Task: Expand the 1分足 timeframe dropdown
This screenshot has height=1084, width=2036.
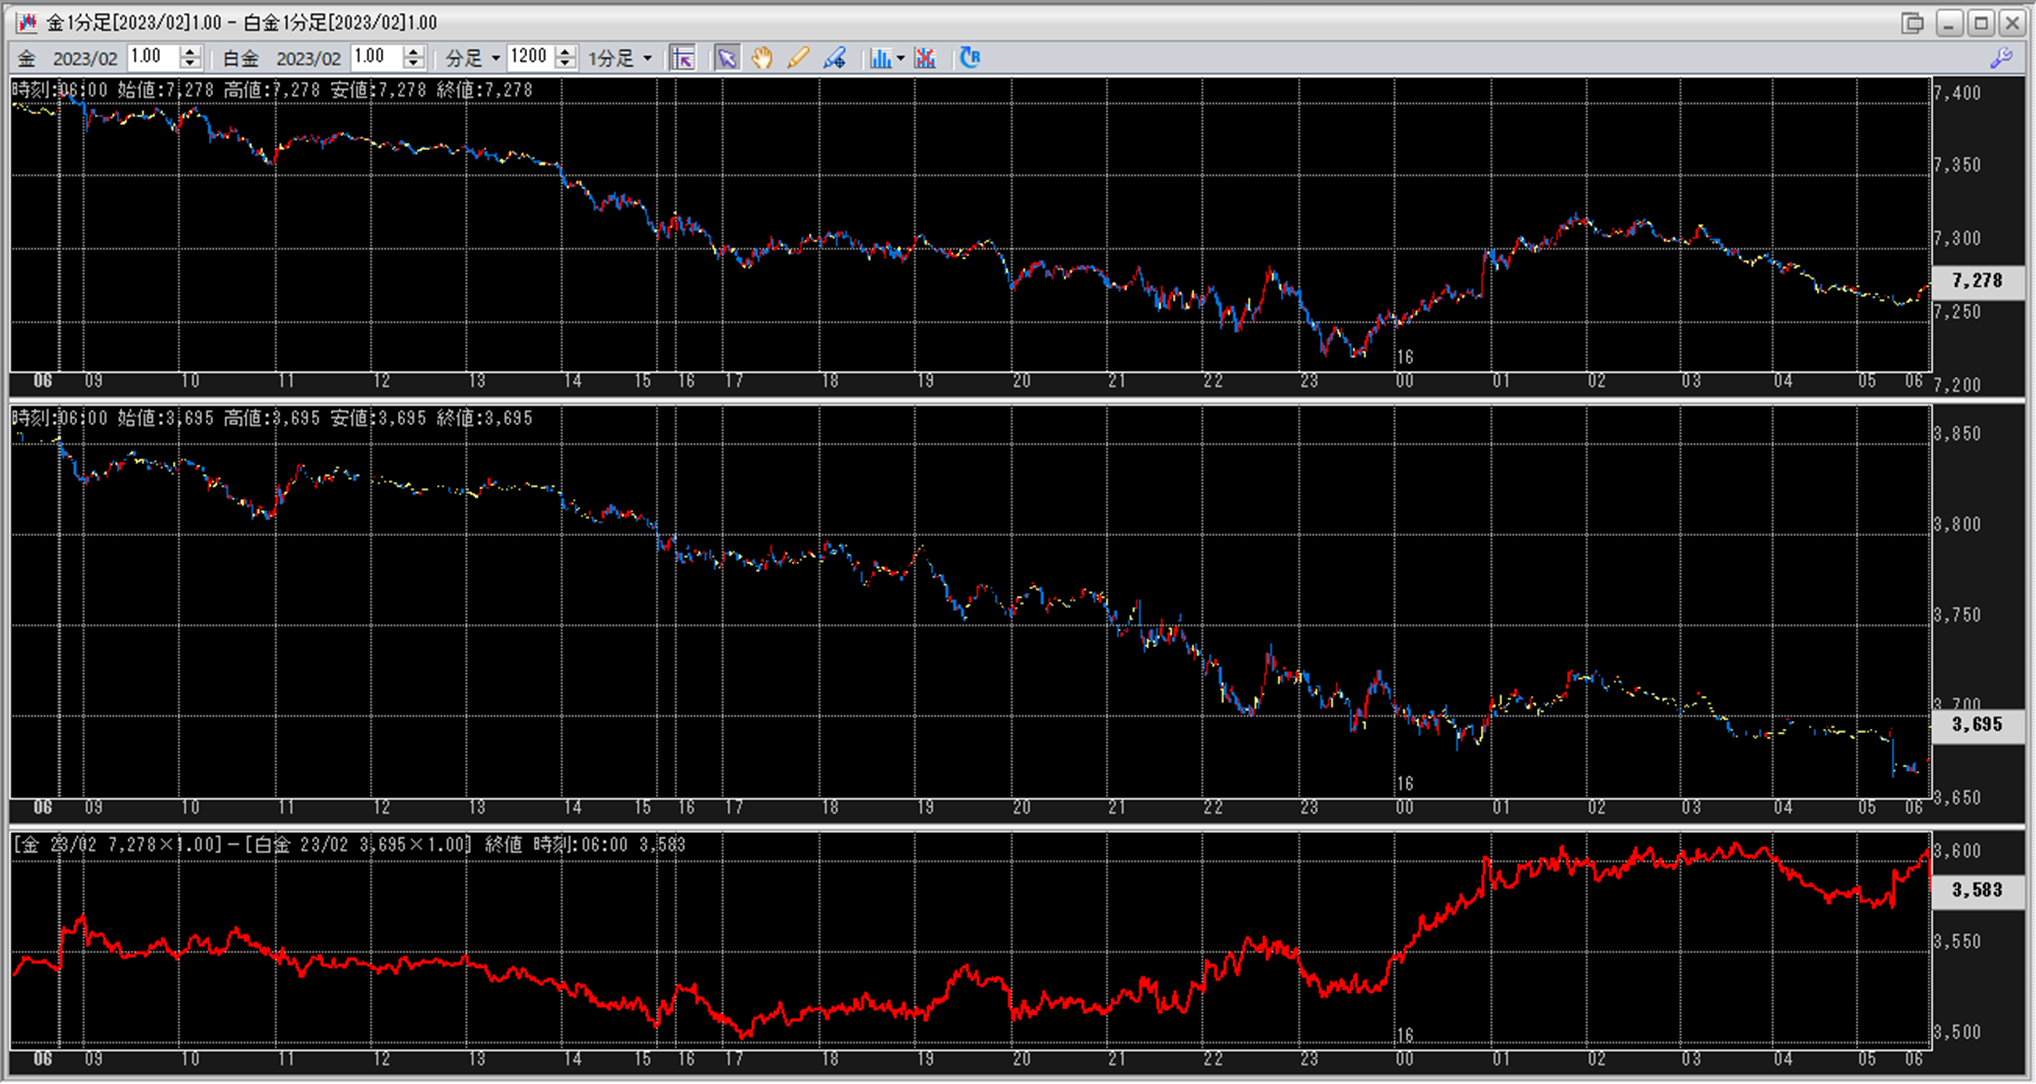Action: [x=647, y=58]
